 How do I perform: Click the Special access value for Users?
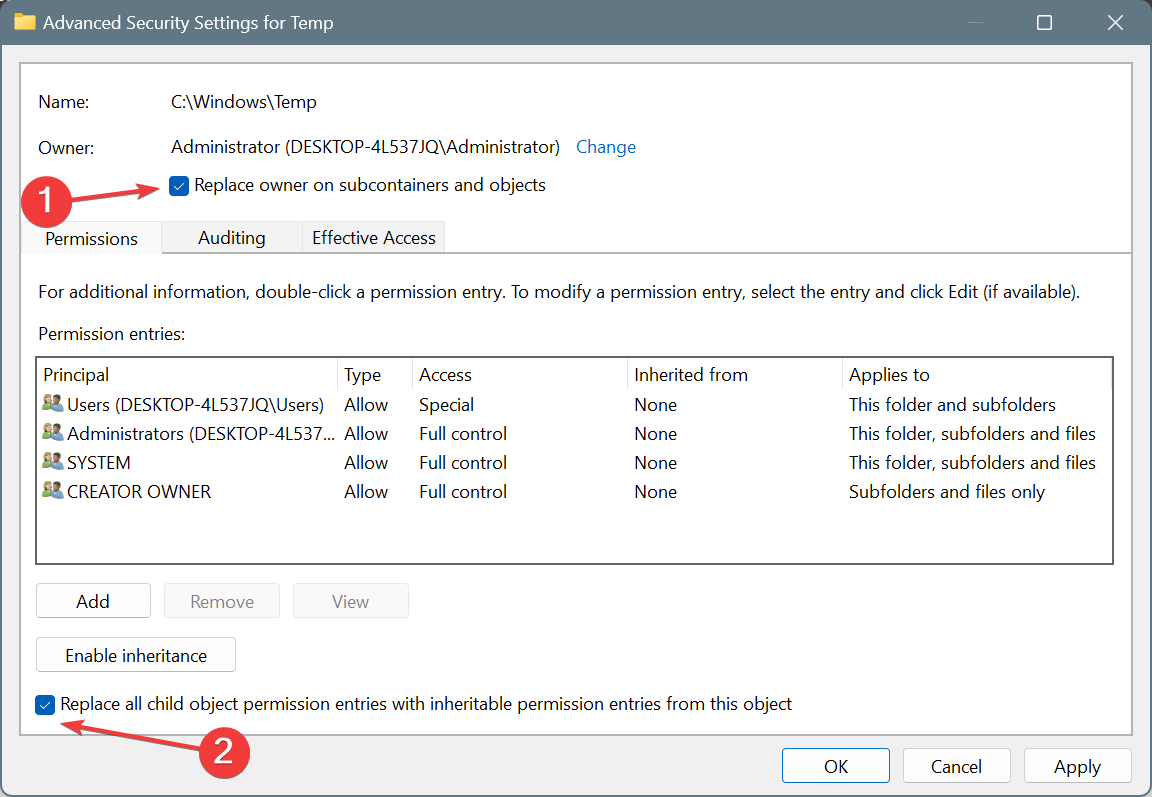446,405
